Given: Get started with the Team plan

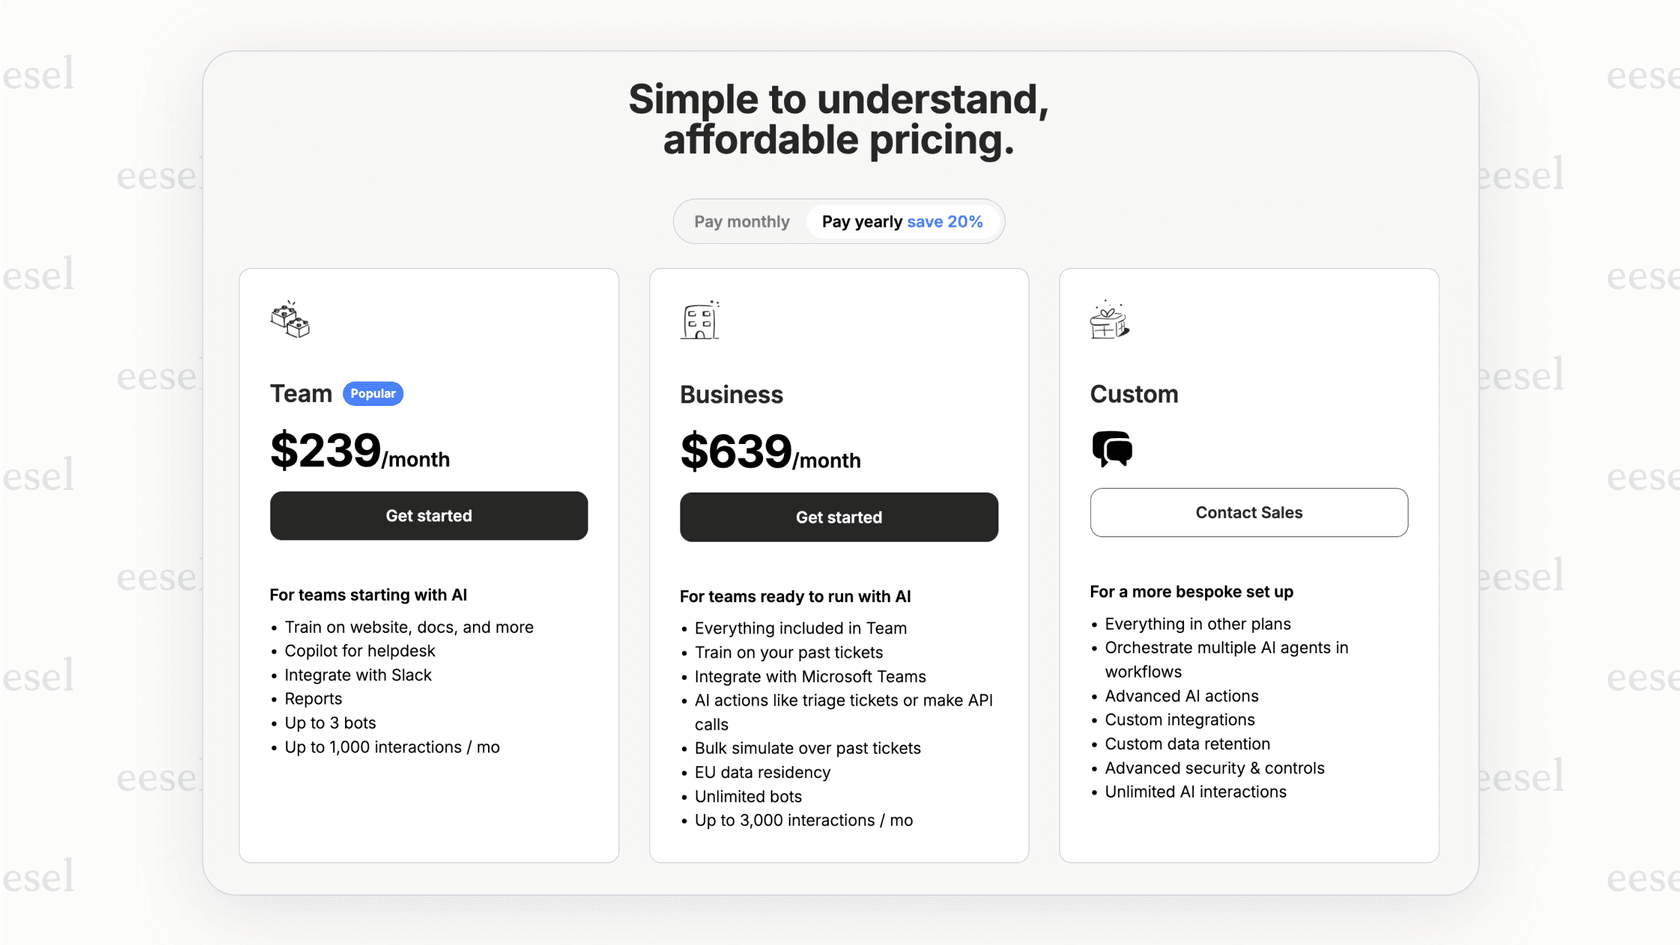Looking at the screenshot, I should pyautogui.click(x=428, y=515).
